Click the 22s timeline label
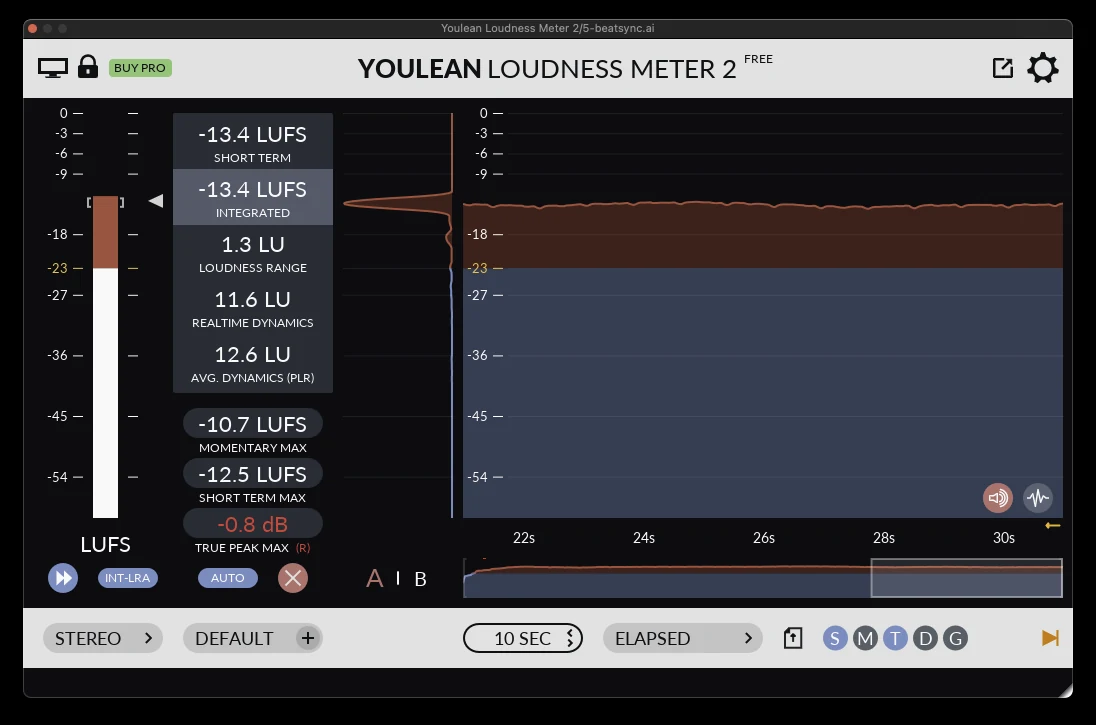The height and width of the screenshot is (725, 1096). point(524,538)
